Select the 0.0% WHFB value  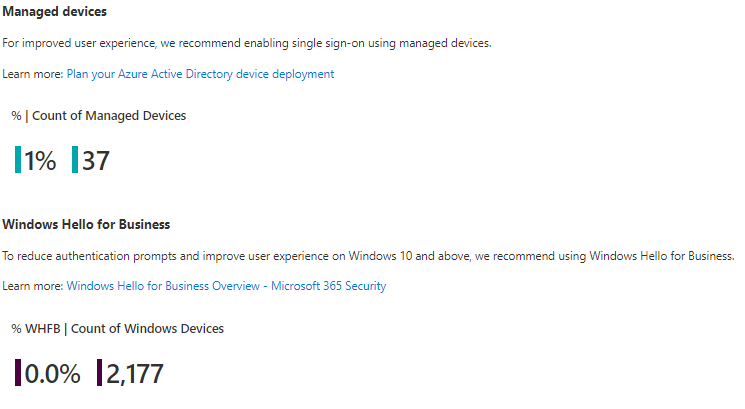click(x=52, y=373)
